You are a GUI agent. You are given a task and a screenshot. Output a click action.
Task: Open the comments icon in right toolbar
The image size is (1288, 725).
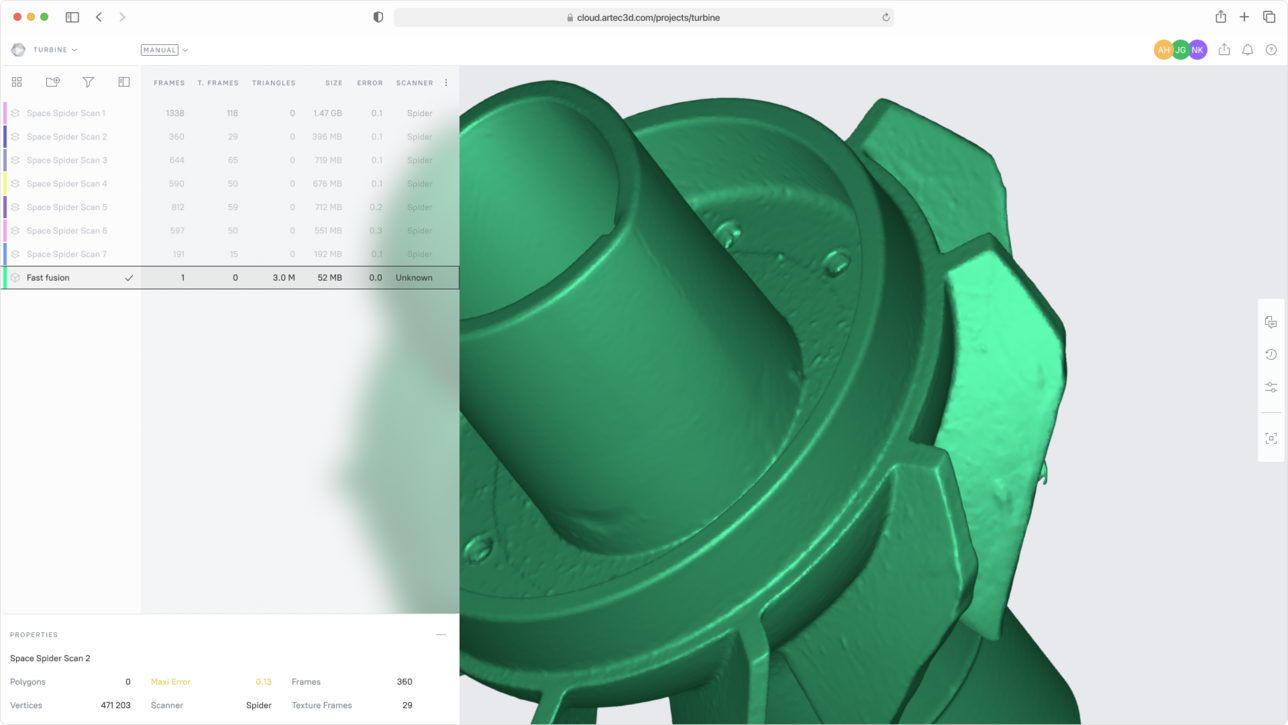[x=1271, y=322]
